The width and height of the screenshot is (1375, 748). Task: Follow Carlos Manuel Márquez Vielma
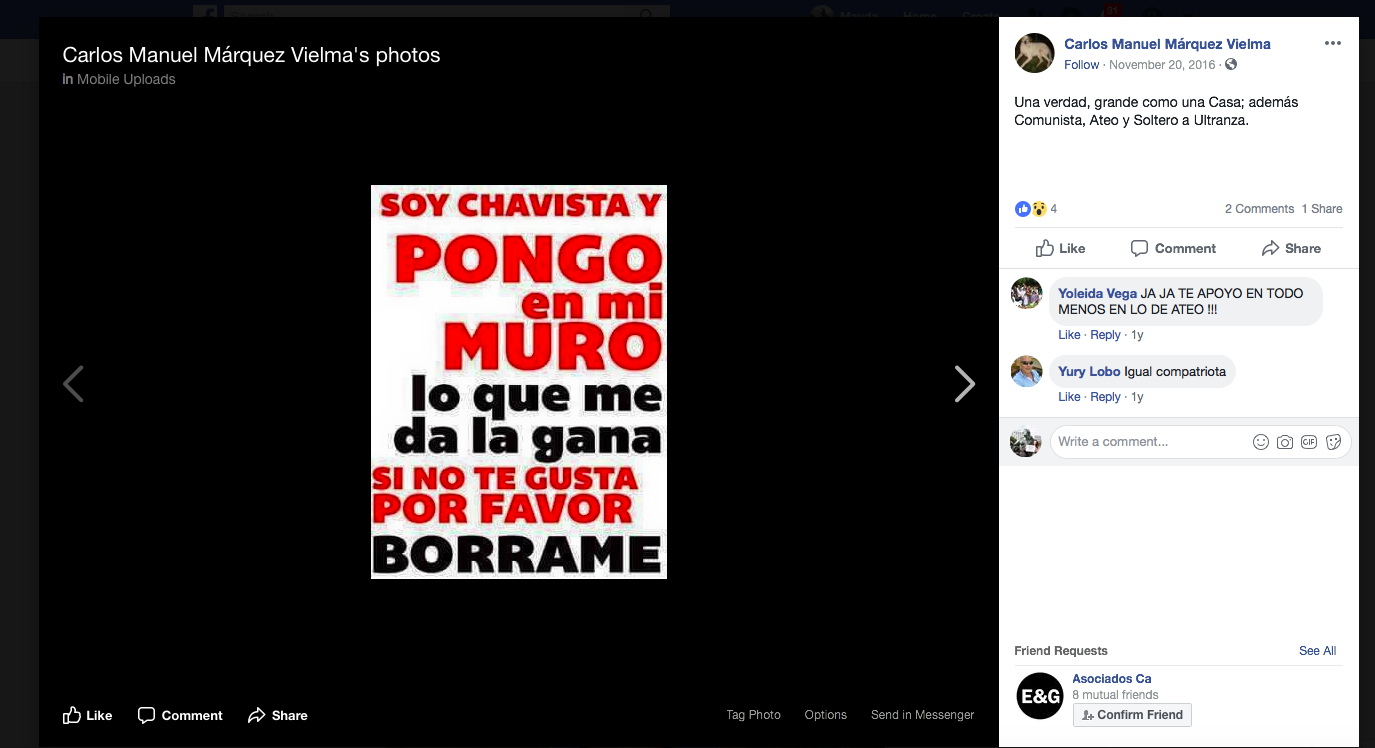coord(1081,65)
